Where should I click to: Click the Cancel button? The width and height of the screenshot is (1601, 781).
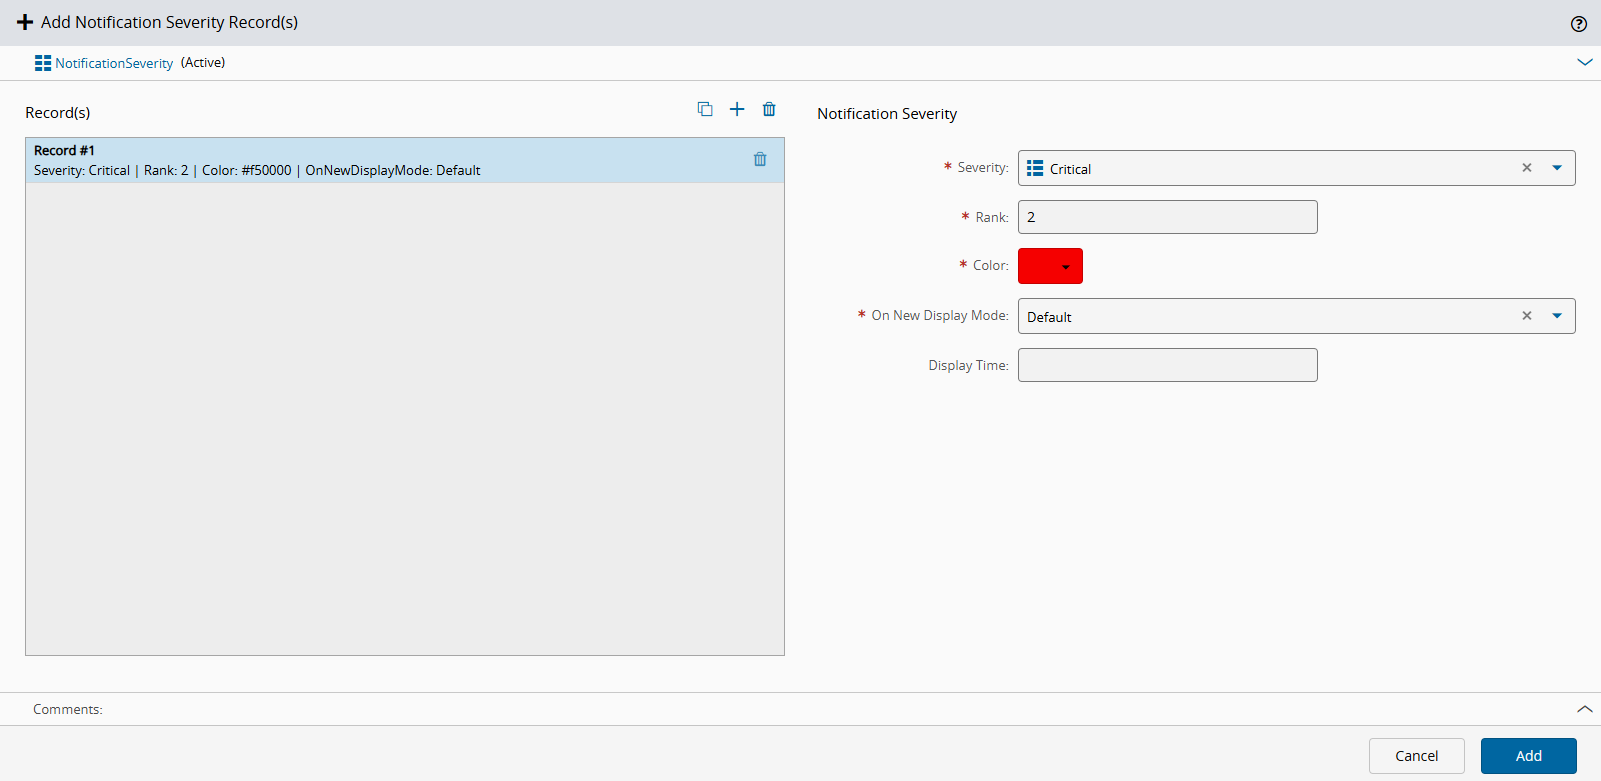point(1417,756)
